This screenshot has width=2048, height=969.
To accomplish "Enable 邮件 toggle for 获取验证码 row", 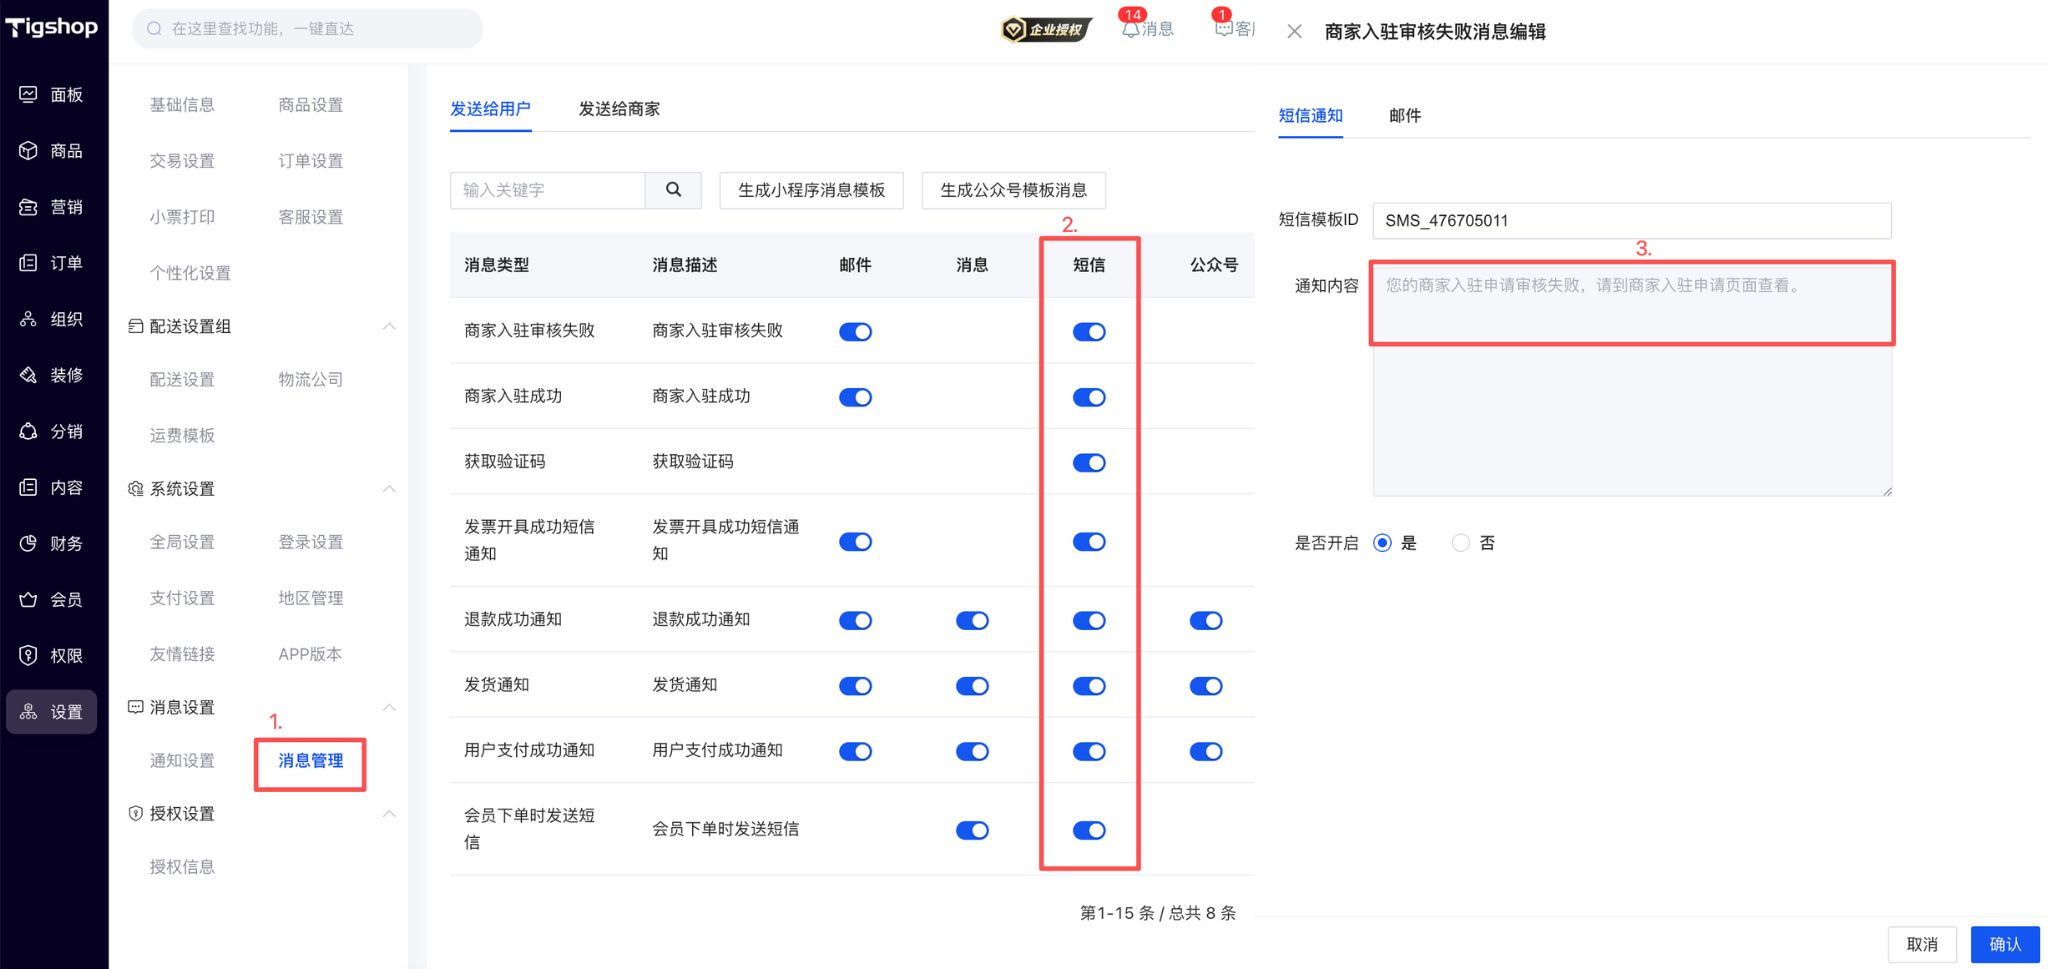I will 855,462.
